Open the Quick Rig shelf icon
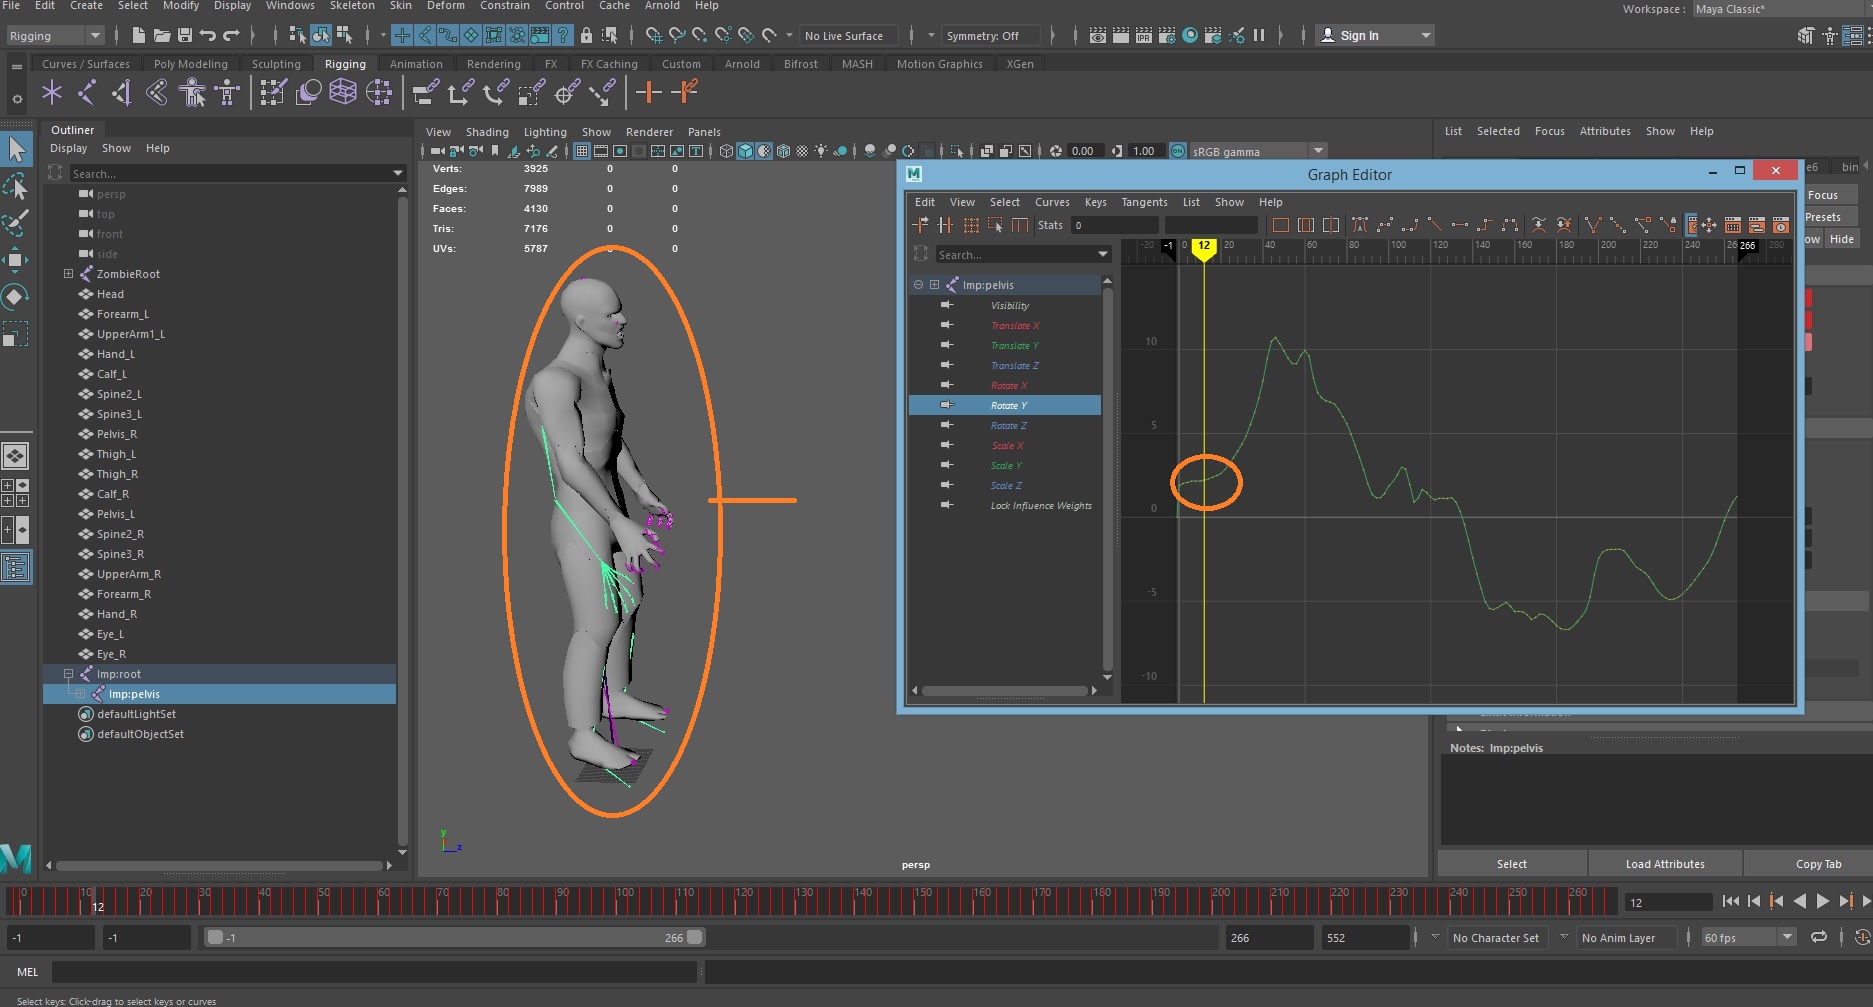The width and height of the screenshot is (1873, 1007). click(192, 93)
